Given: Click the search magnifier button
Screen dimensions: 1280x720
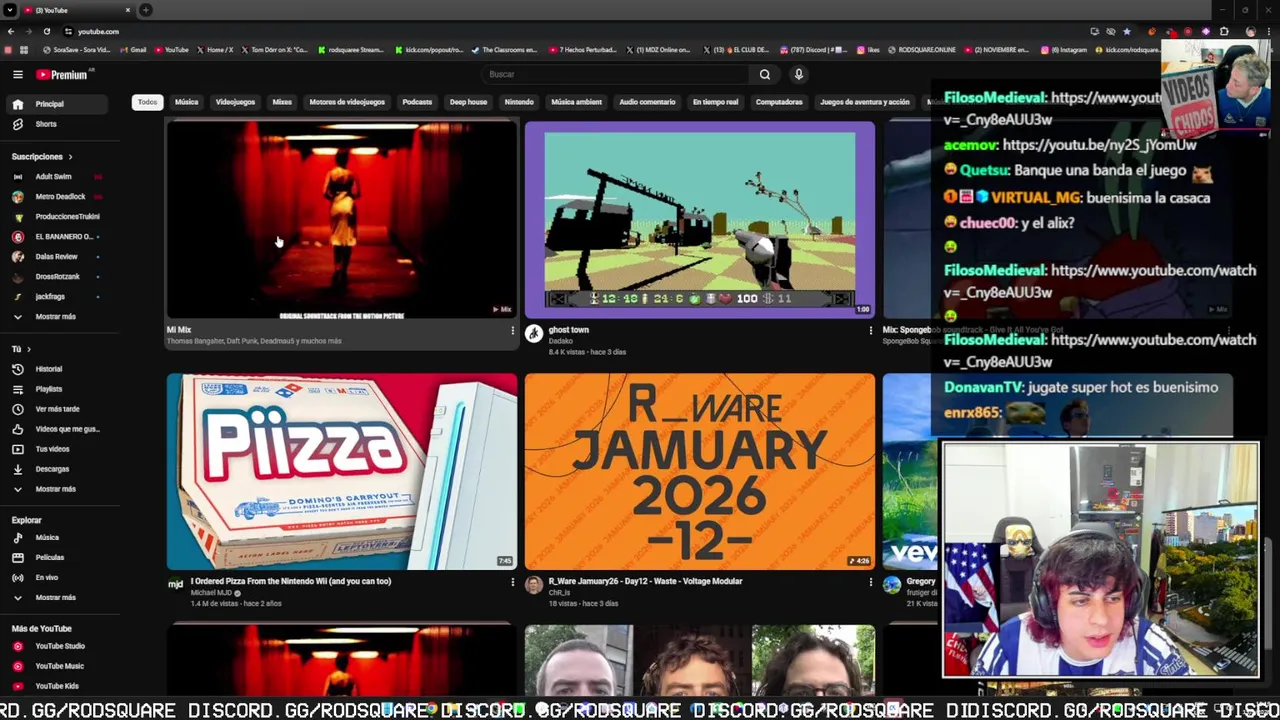Looking at the screenshot, I should (x=764, y=74).
